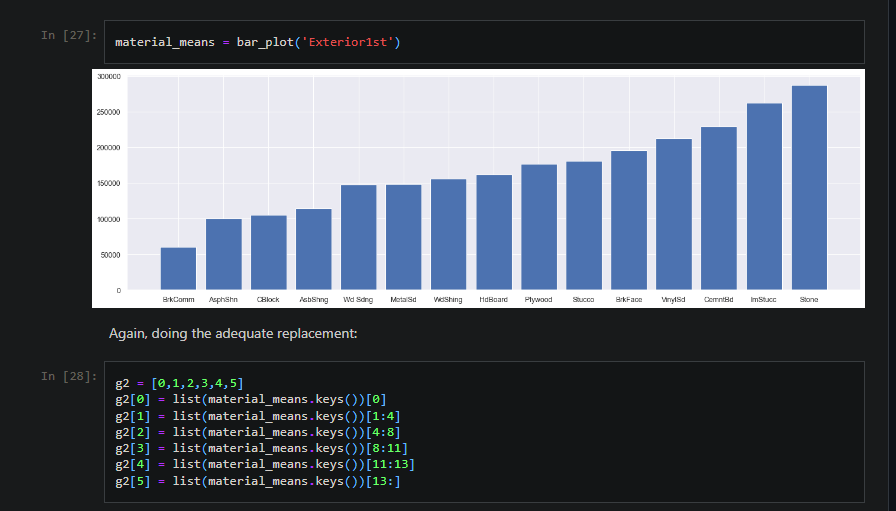Click the code line with slice [8:11]
Image resolution: width=896 pixels, height=511 pixels.
(262, 448)
